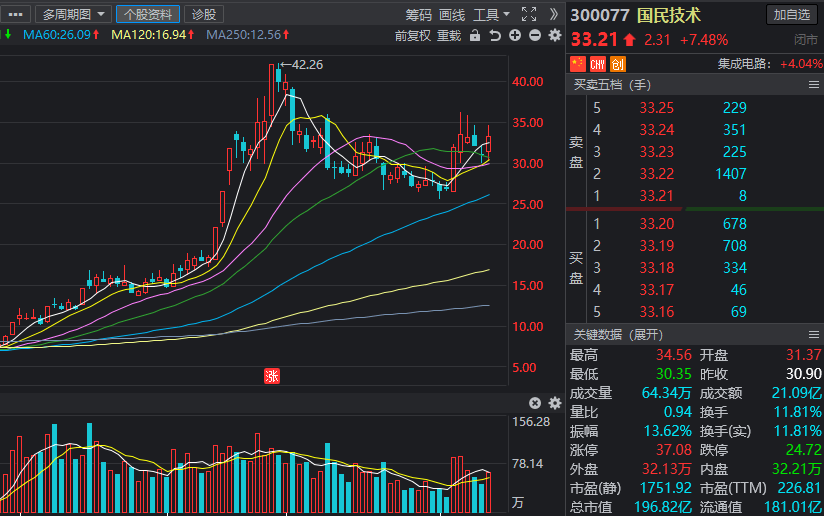The height and width of the screenshot is (516, 824).
Task: Toggle the 重载 option
Action: click(449, 36)
